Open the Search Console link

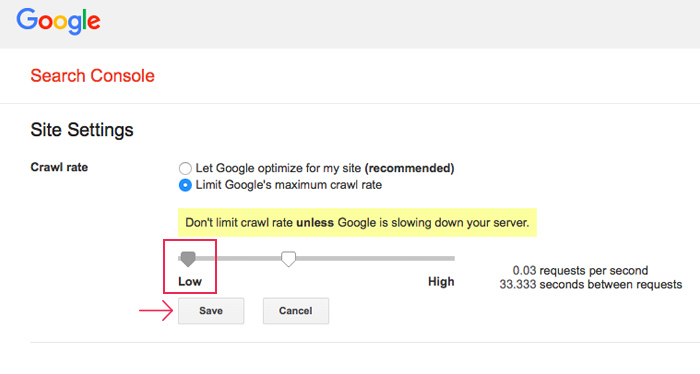point(92,76)
